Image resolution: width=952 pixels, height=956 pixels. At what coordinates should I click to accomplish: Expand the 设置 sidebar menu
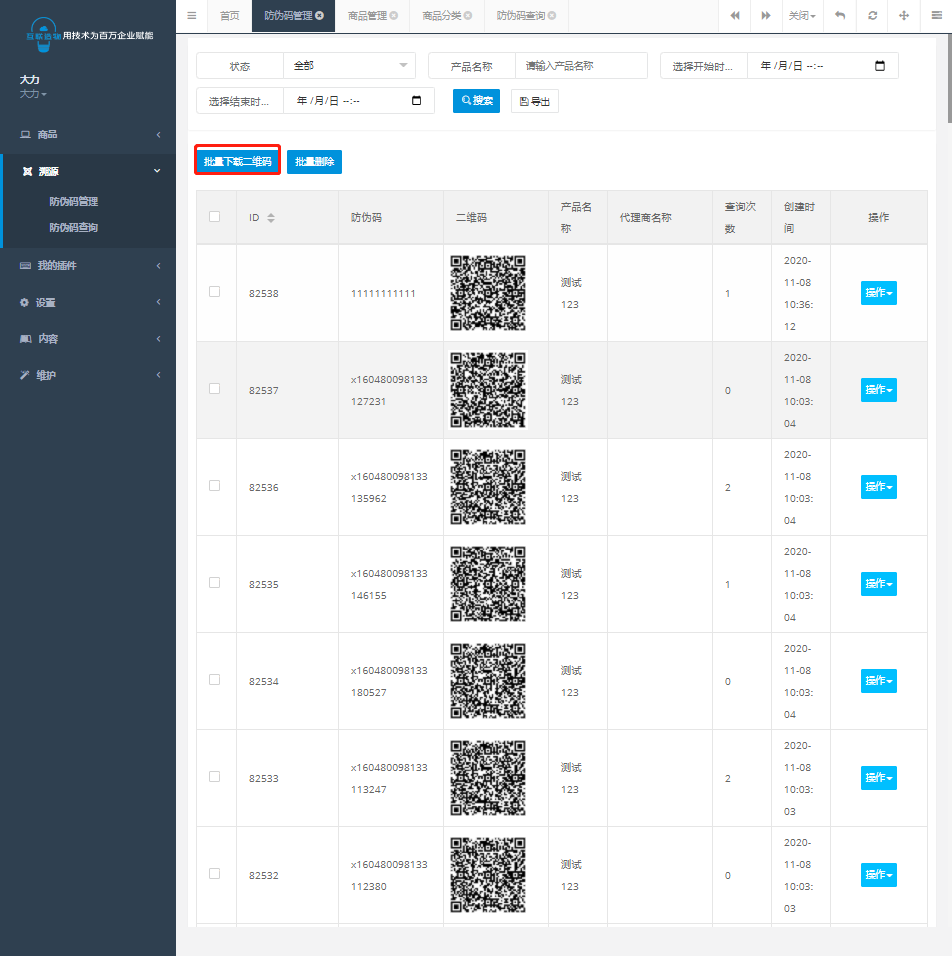click(88, 302)
